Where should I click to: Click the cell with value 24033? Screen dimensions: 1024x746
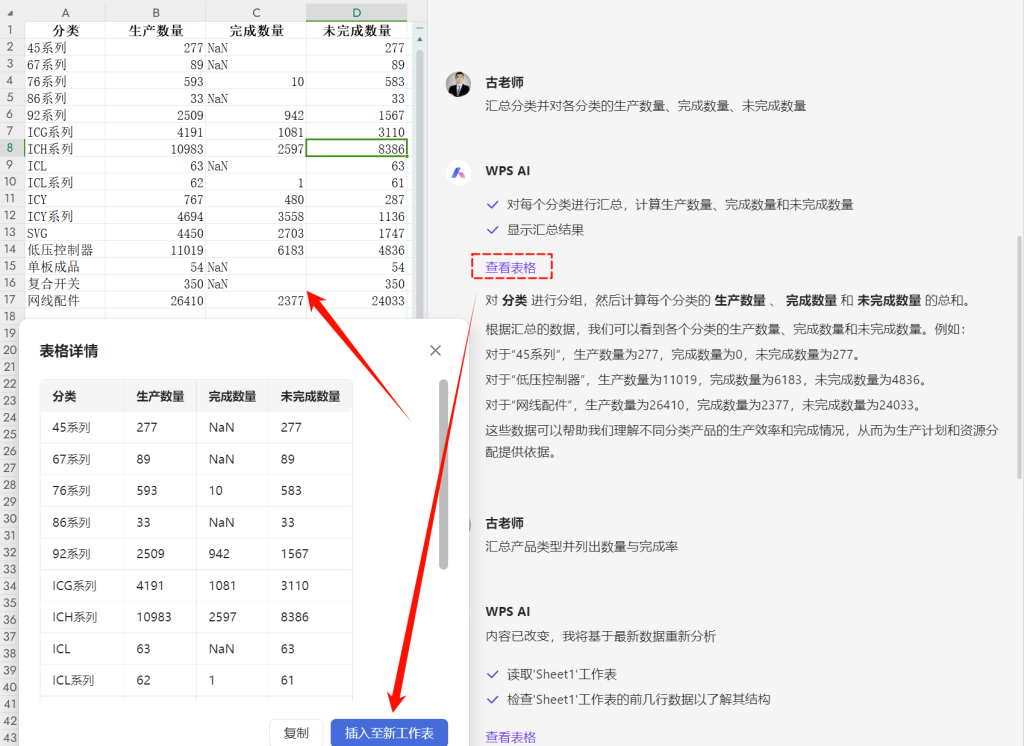tap(357, 300)
